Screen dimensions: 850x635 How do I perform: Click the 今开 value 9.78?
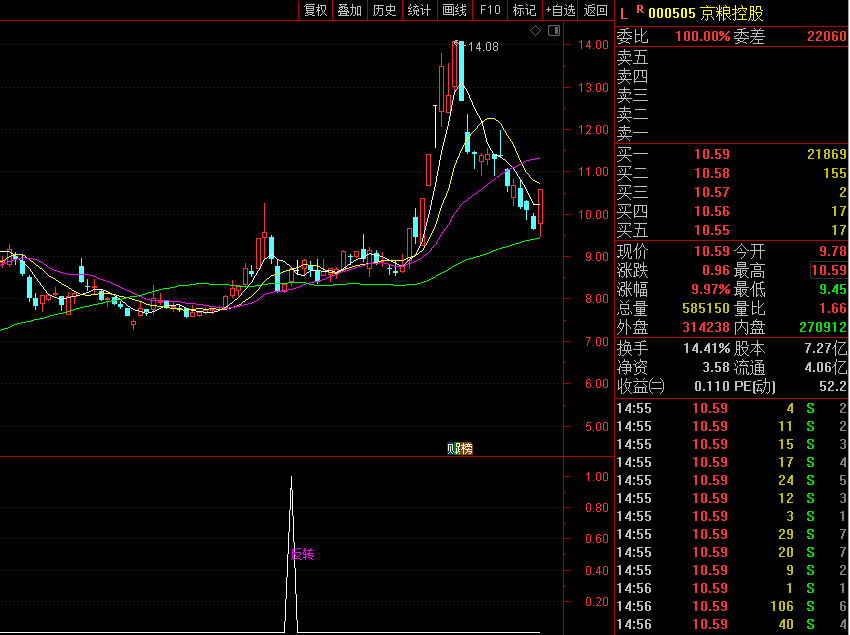pos(833,252)
